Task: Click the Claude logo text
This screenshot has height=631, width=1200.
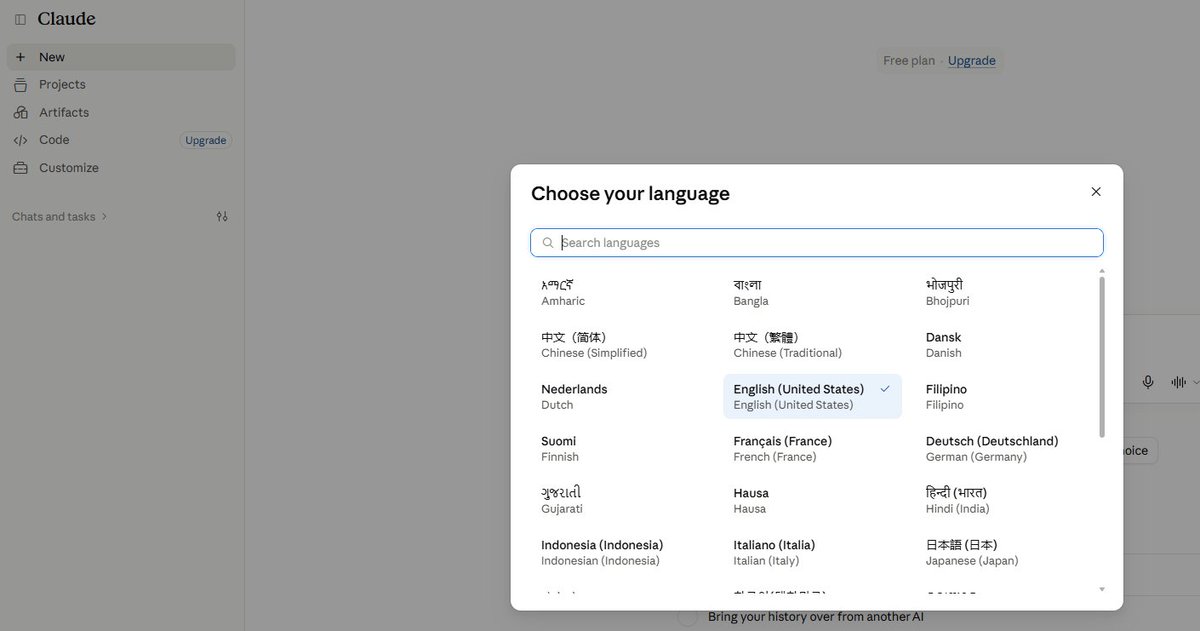Action: pyautogui.click(x=67, y=20)
